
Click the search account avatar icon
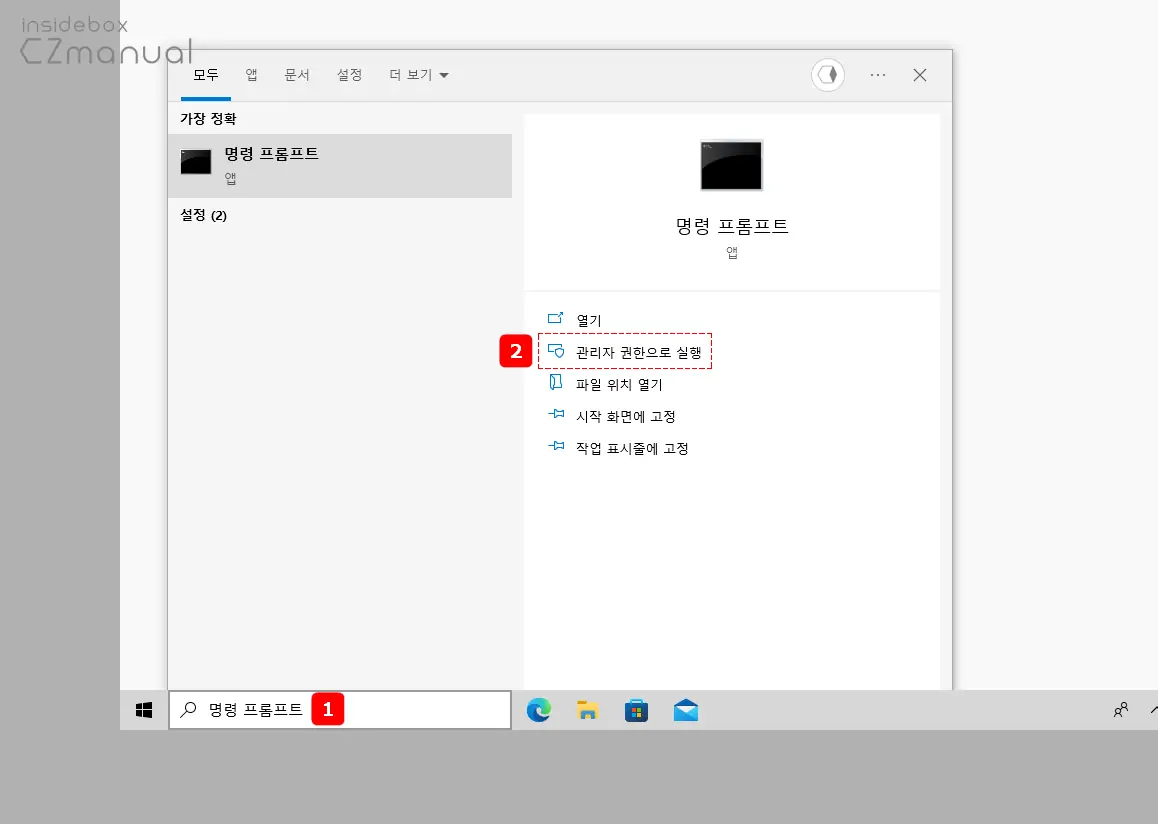click(x=827, y=74)
